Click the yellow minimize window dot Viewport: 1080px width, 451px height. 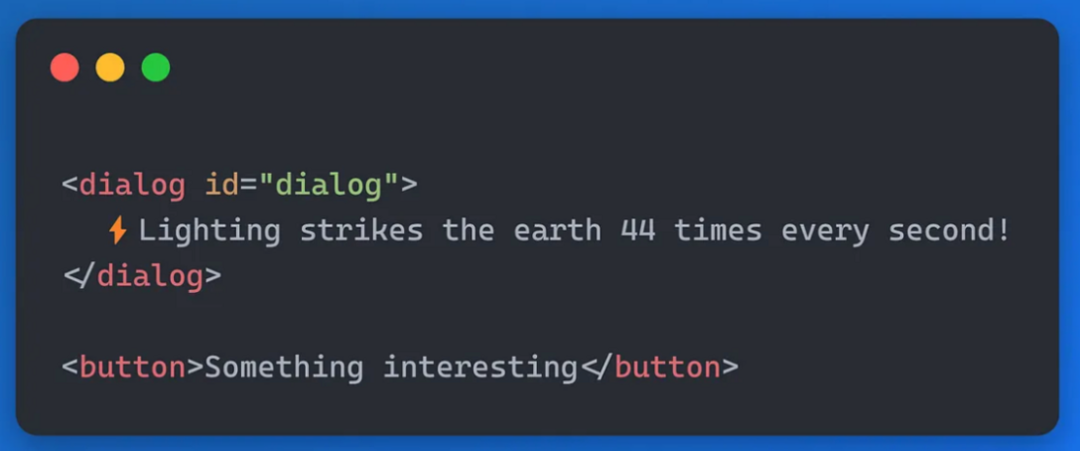click(x=110, y=67)
